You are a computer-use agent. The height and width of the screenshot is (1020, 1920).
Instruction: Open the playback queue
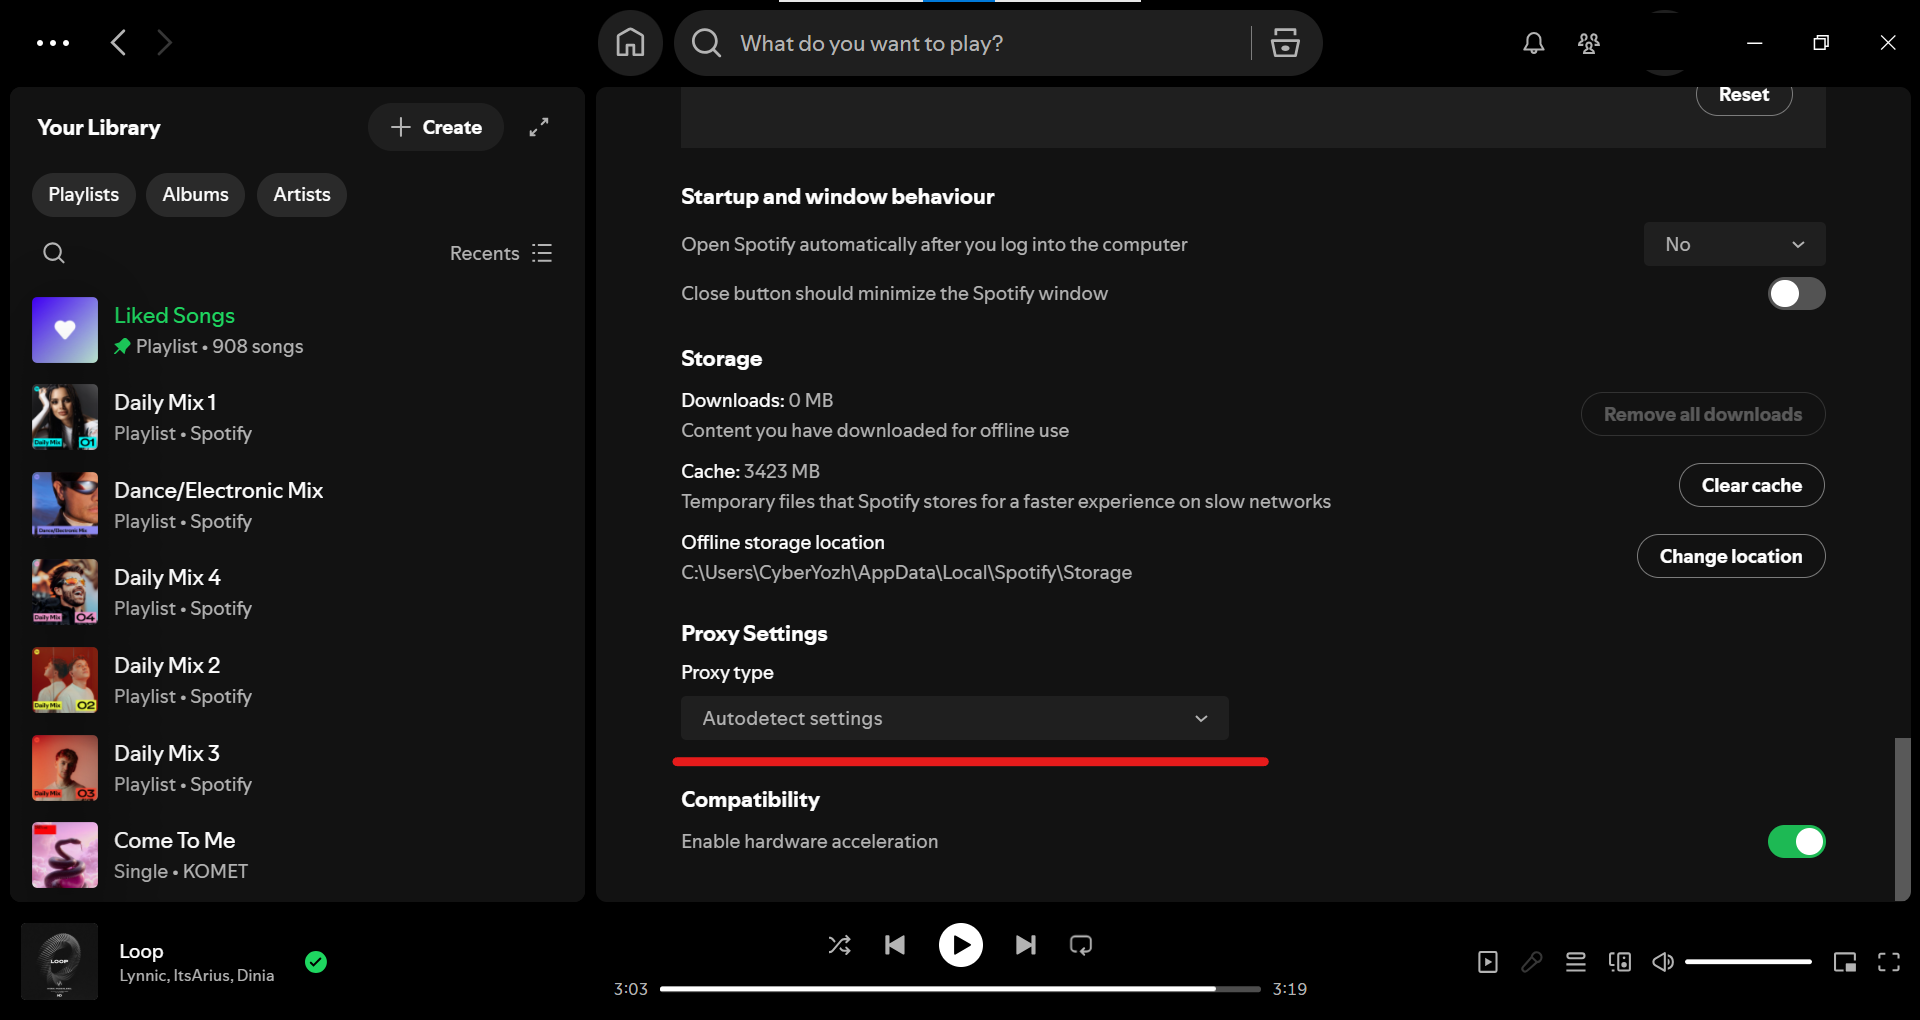tap(1576, 962)
